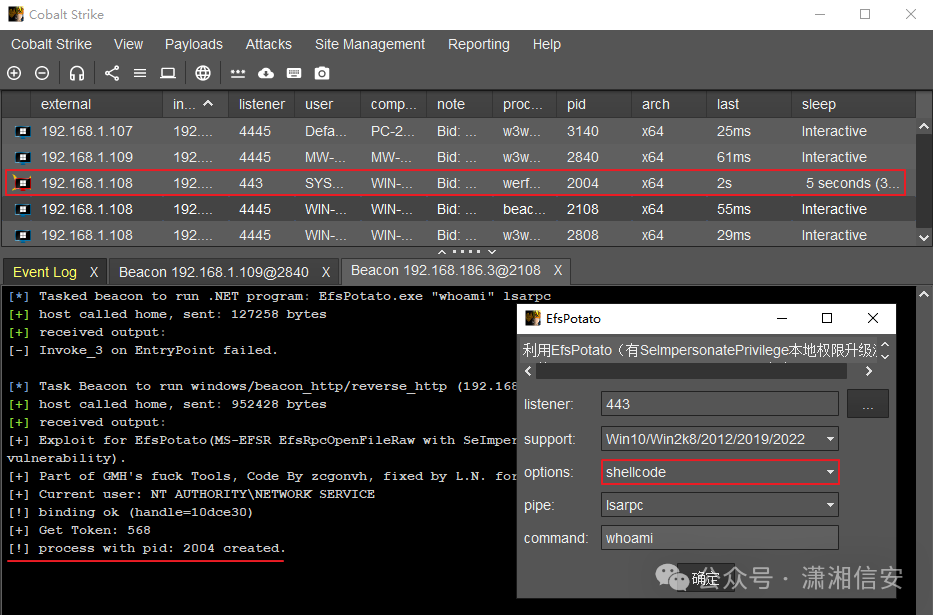Click the 'werf...' process cell
The image size is (933, 615).
[x=525, y=183]
